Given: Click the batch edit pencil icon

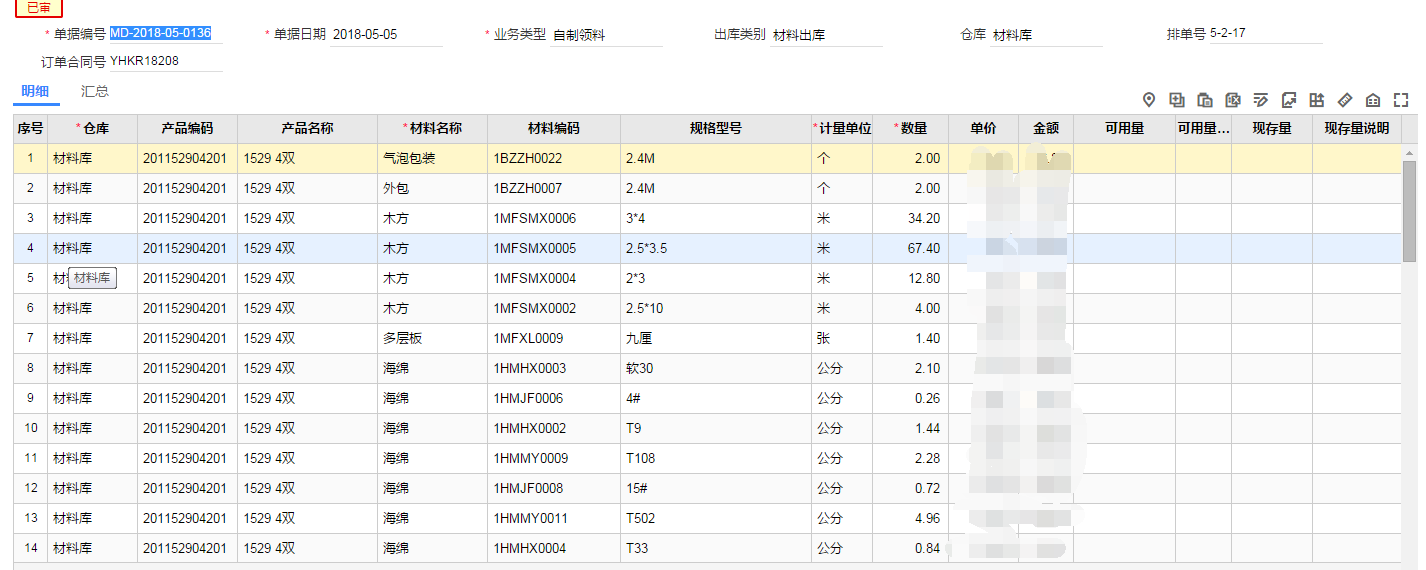Looking at the screenshot, I should point(1261,100).
